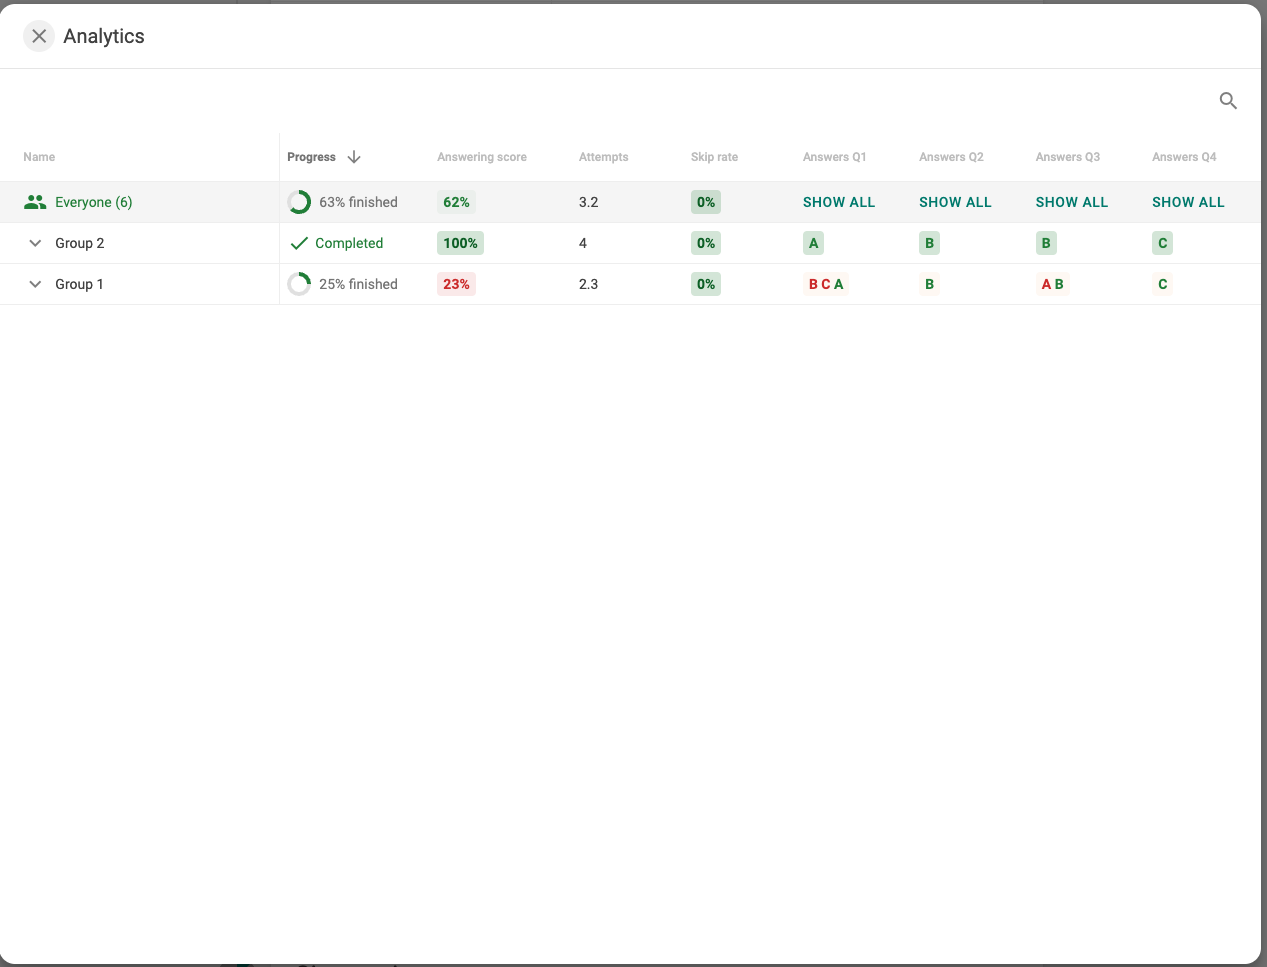
Task: Click the 25% finished text
Action: pyautogui.click(x=358, y=284)
